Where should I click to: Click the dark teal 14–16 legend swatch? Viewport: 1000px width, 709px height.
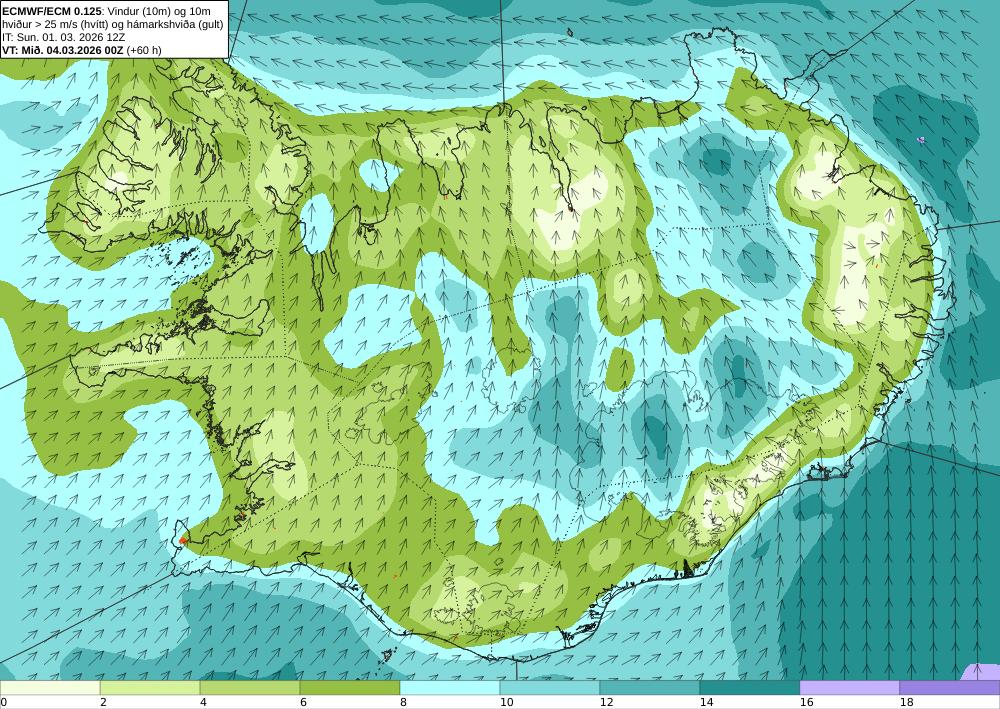click(x=750, y=688)
